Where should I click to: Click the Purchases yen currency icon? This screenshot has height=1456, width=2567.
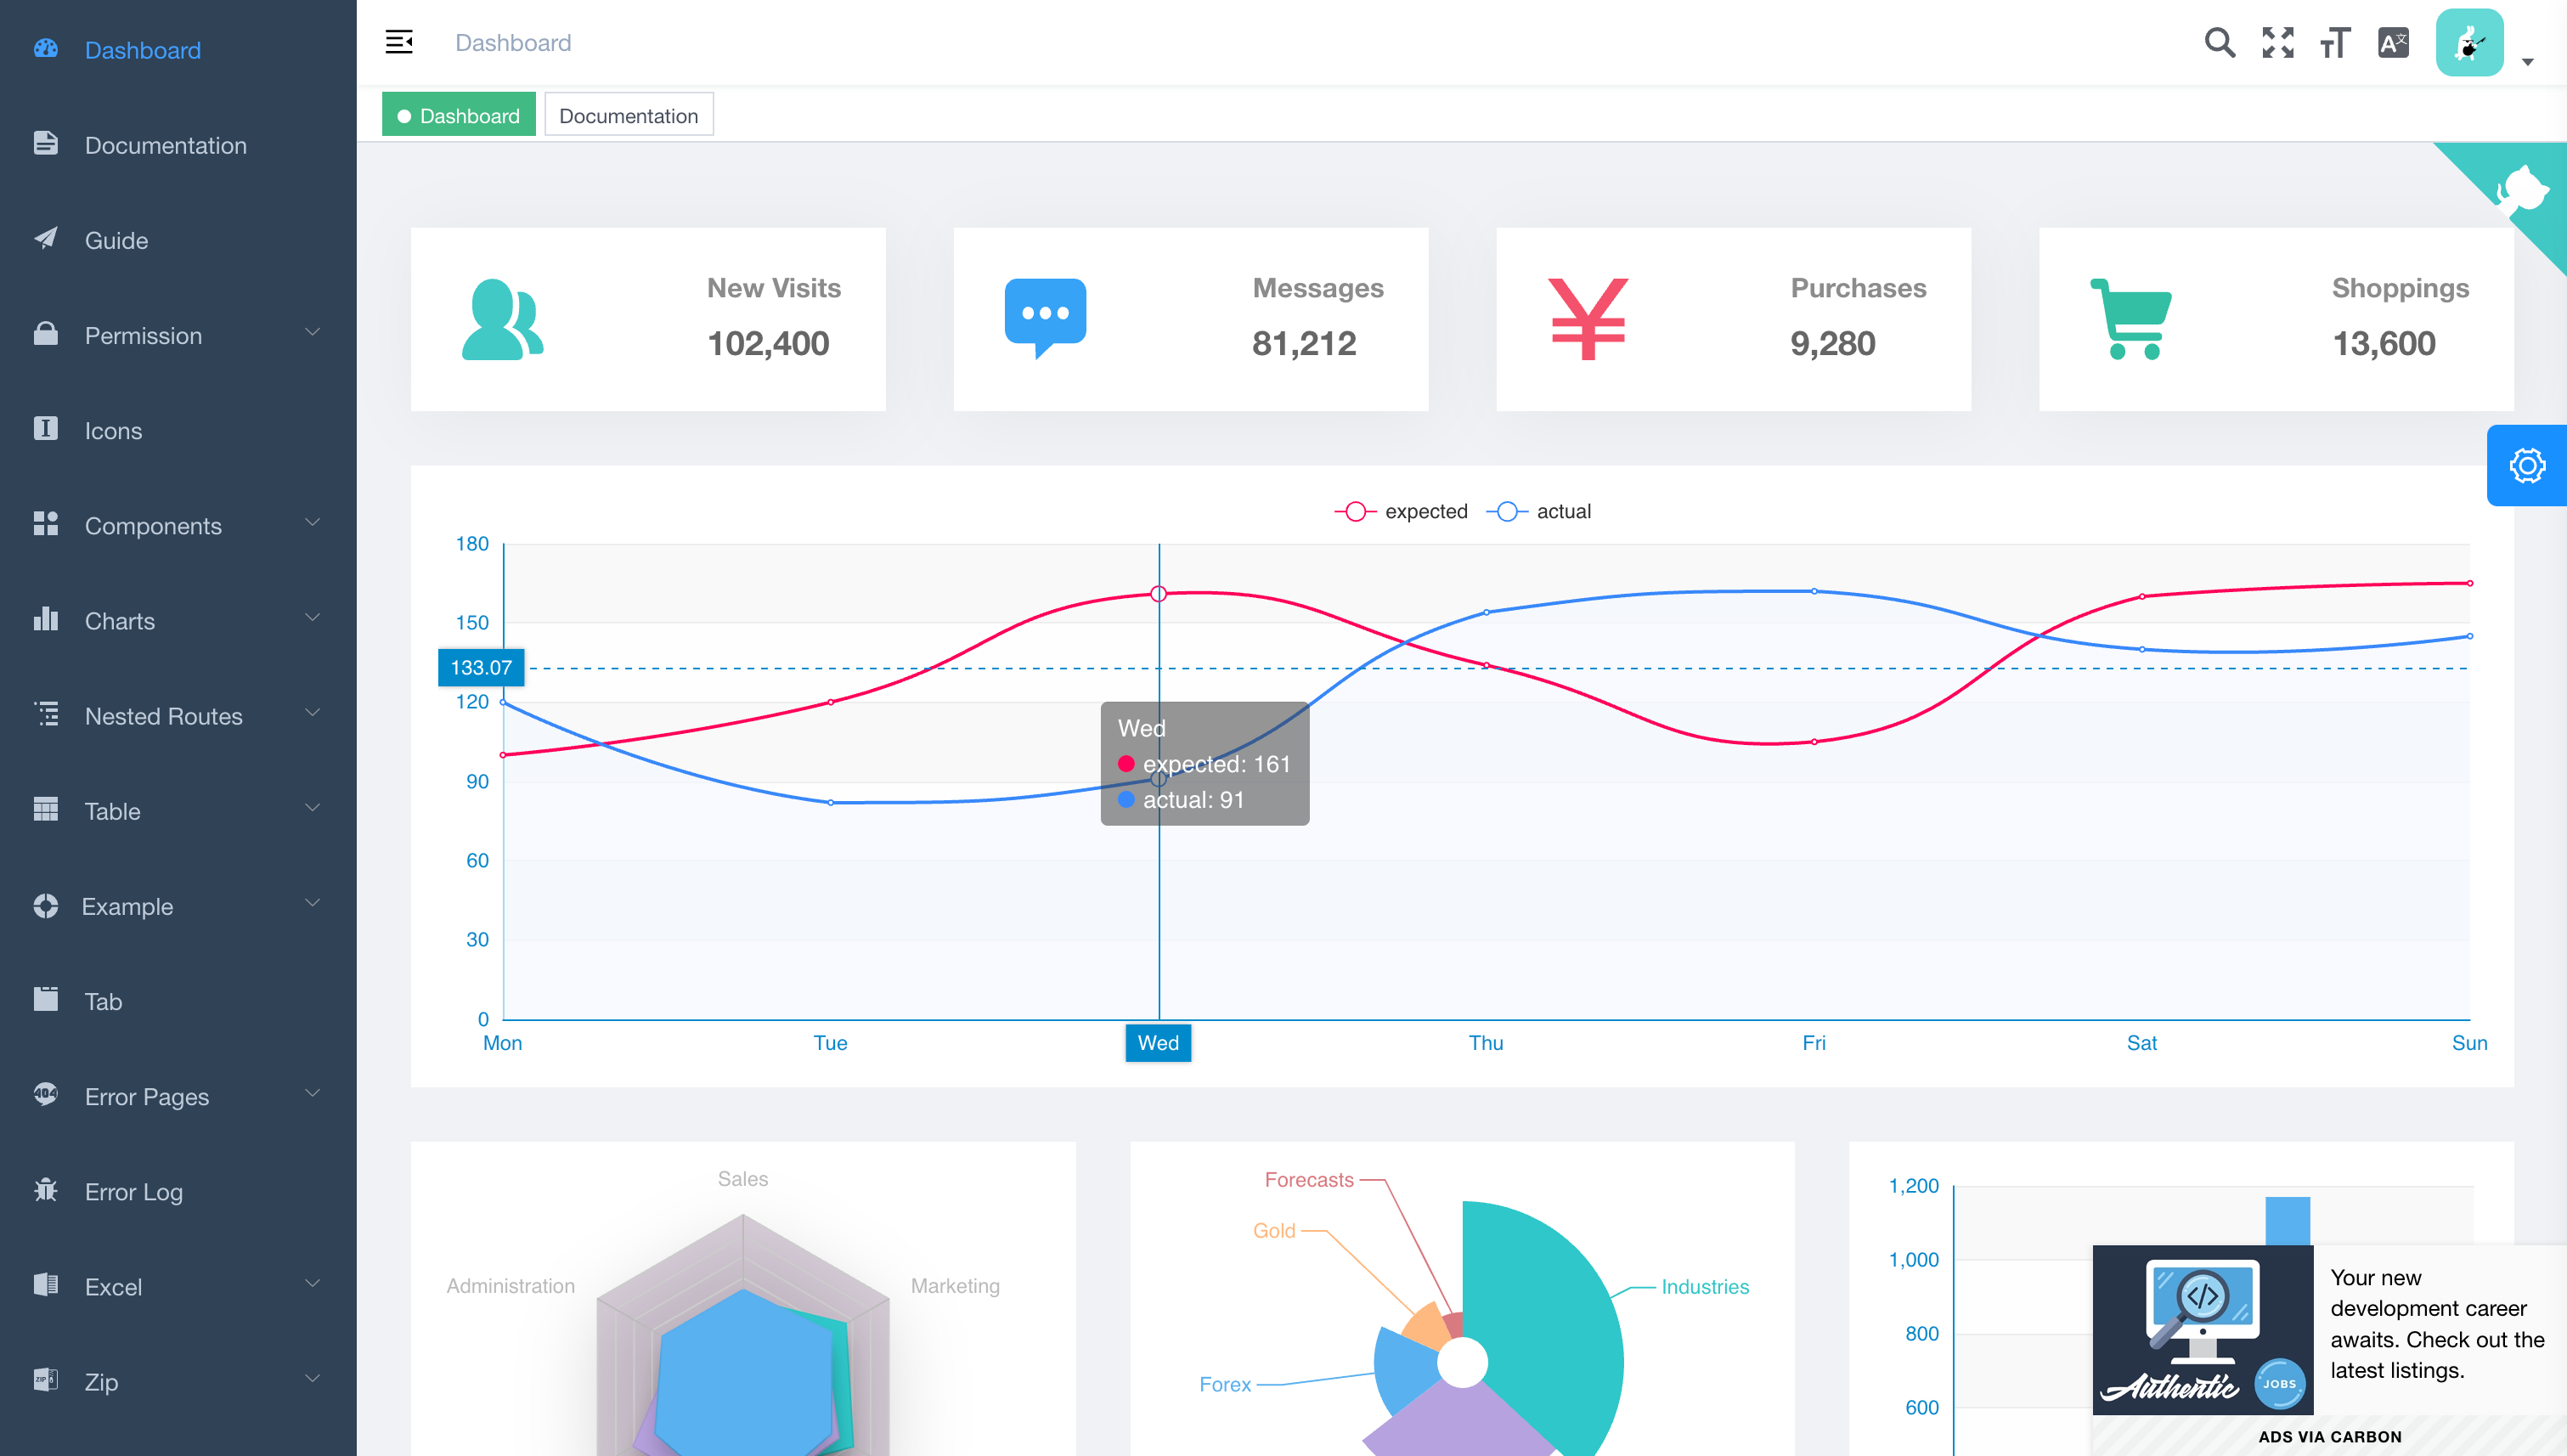tap(1587, 318)
